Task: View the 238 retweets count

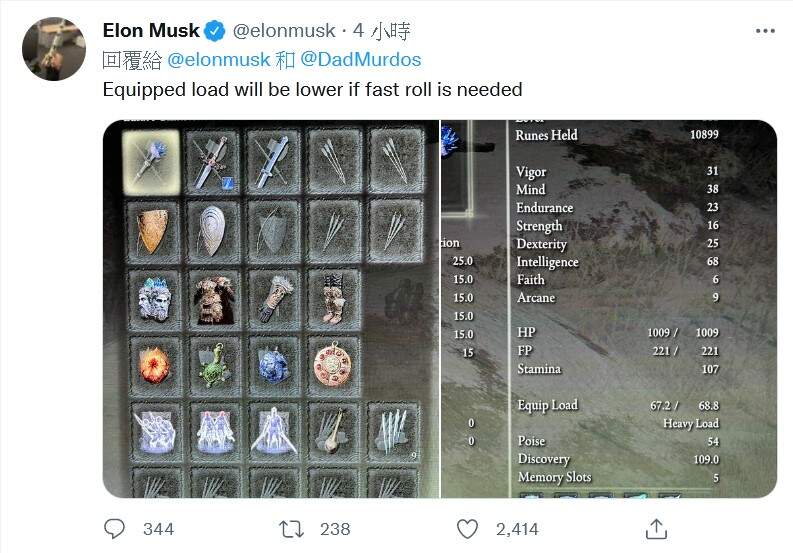Action: tap(334, 528)
